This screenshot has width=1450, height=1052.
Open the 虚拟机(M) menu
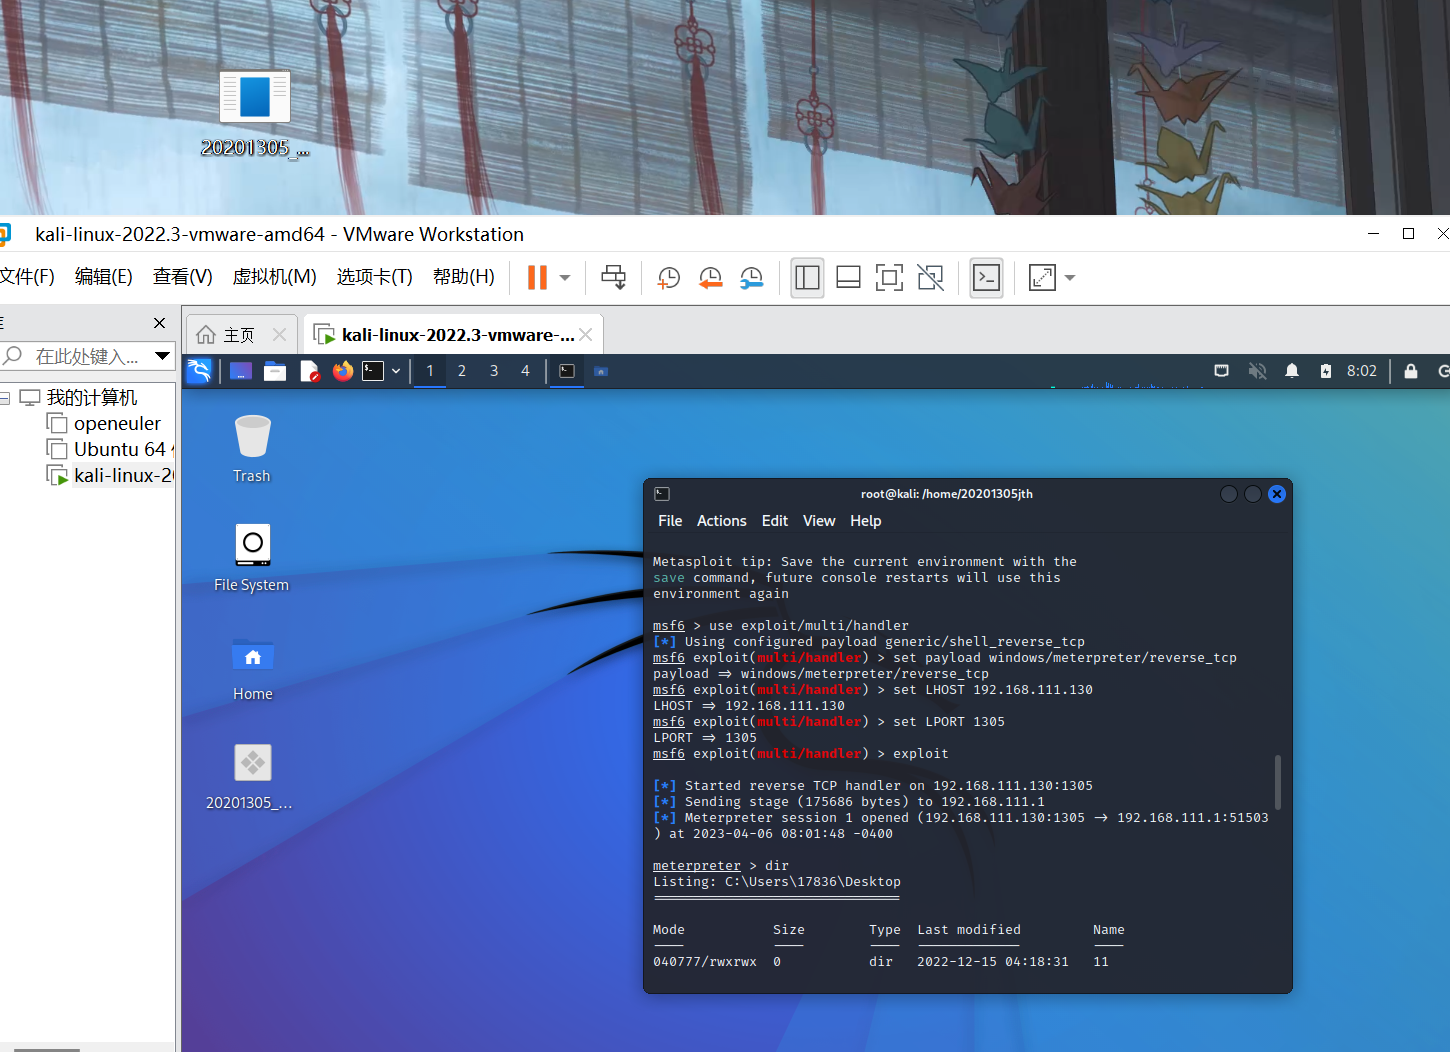274,276
